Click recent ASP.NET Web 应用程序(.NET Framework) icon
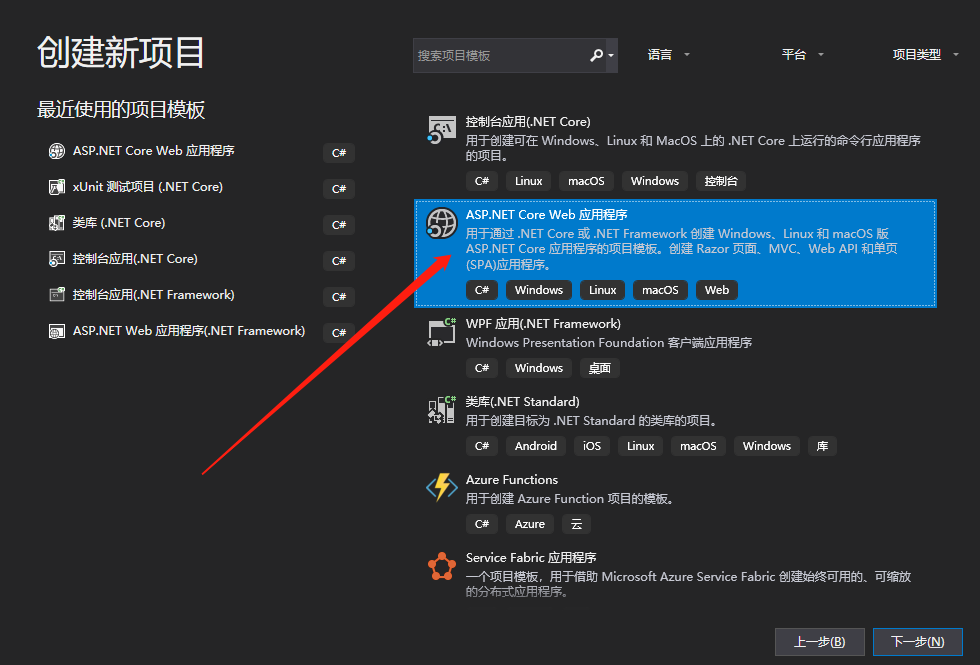Viewport: 980px width, 665px height. [57, 331]
